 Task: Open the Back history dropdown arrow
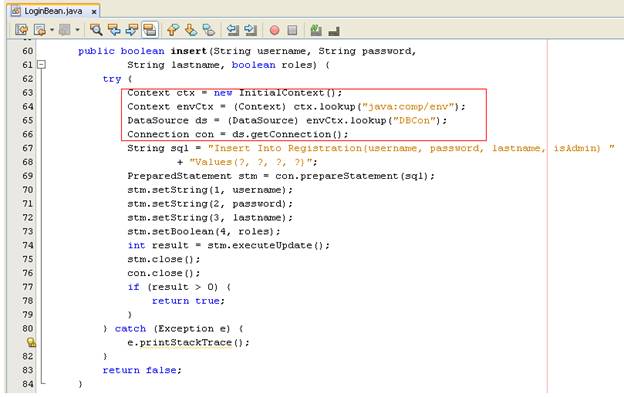(52, 30)
